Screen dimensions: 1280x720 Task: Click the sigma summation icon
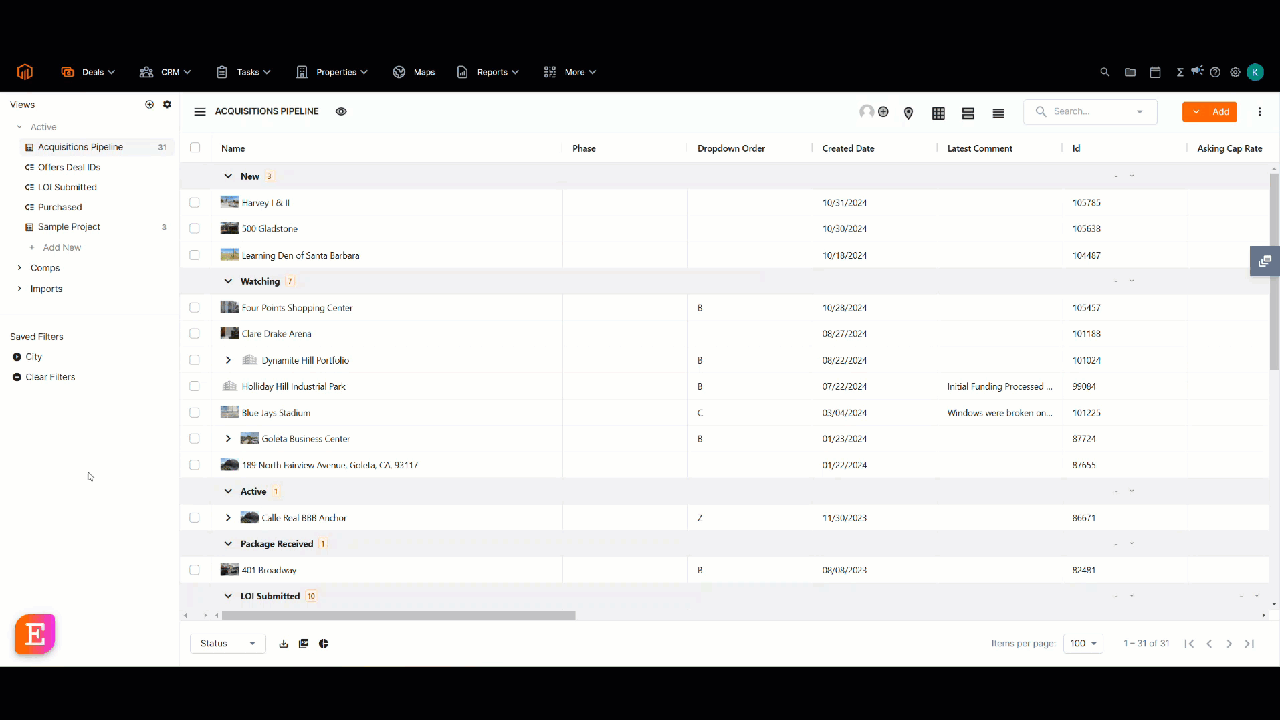(x=1180, y=72)
